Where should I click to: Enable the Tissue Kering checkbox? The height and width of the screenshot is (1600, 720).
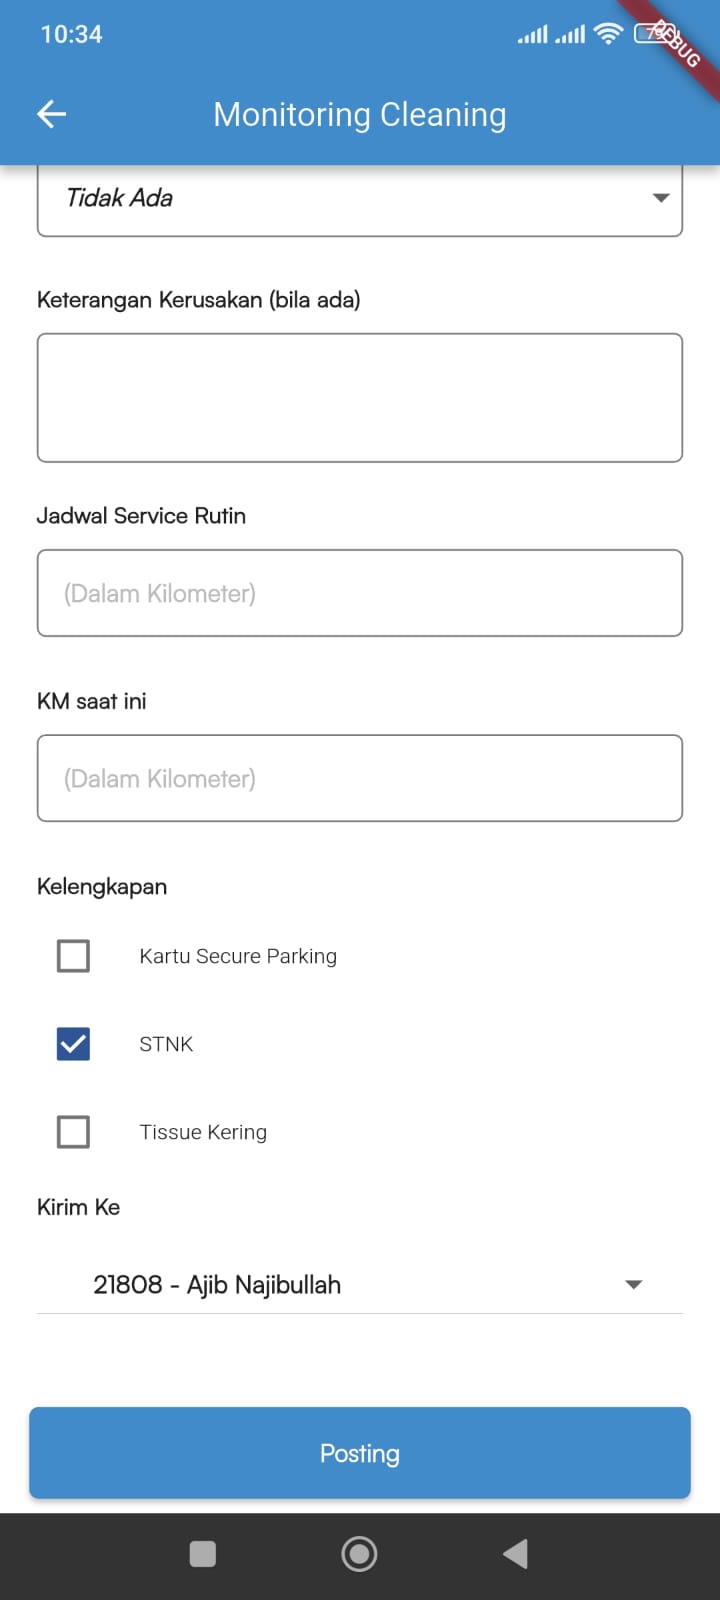73,1132
